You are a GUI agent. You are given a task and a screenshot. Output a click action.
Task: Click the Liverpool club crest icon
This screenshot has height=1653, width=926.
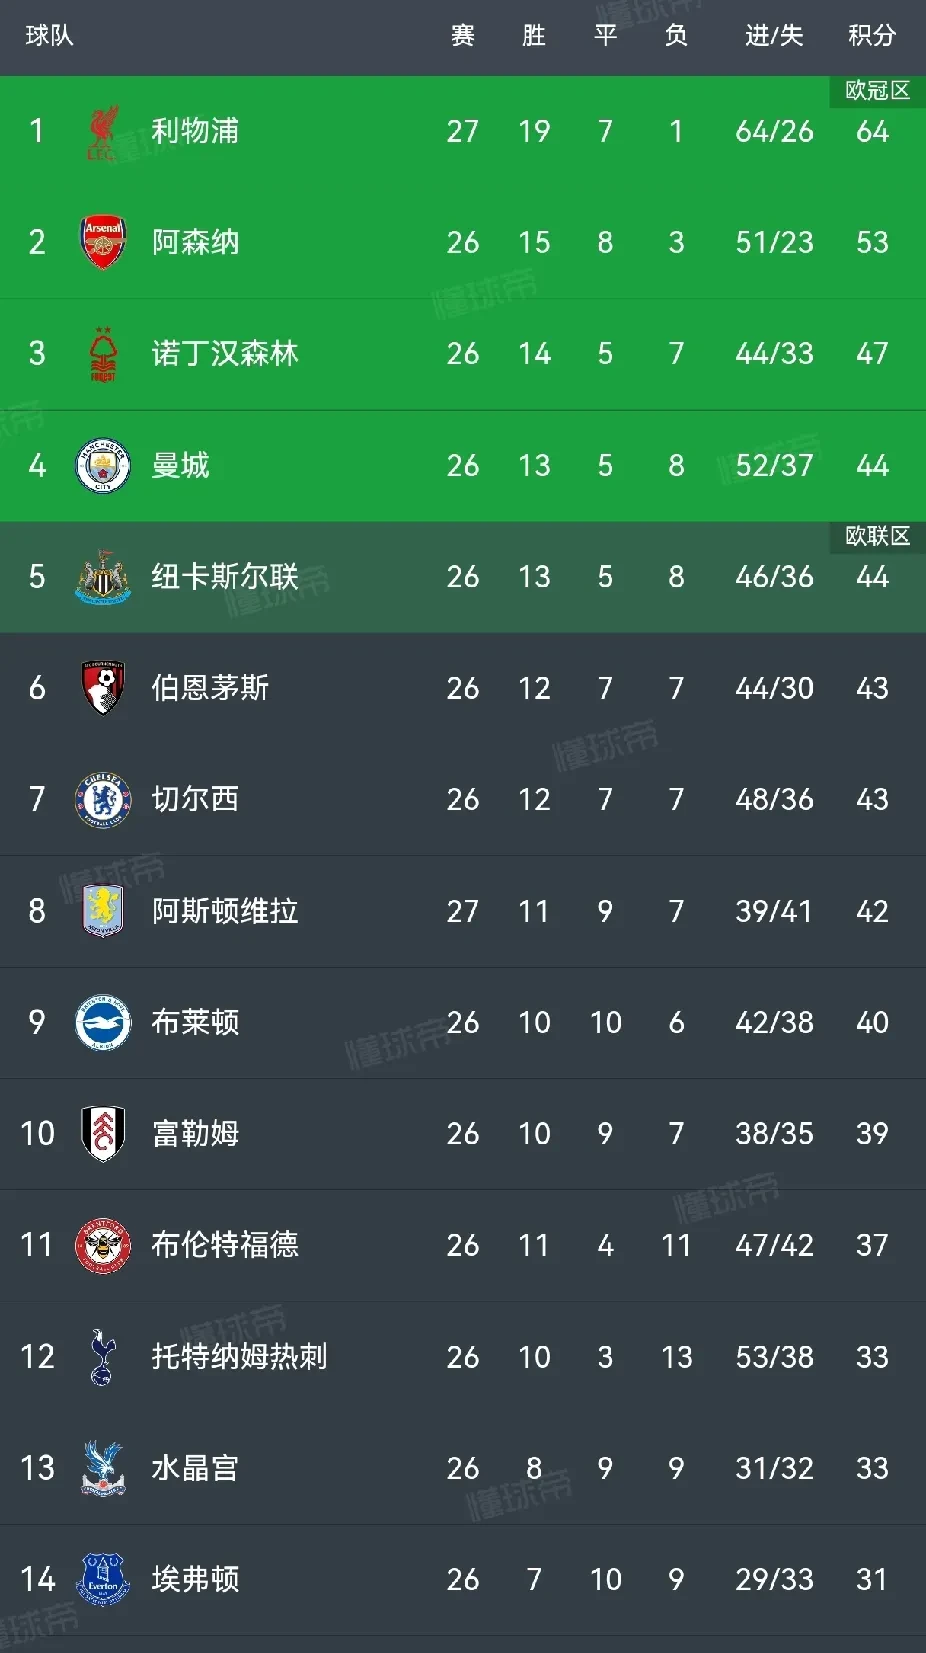(x=101, y=131)
